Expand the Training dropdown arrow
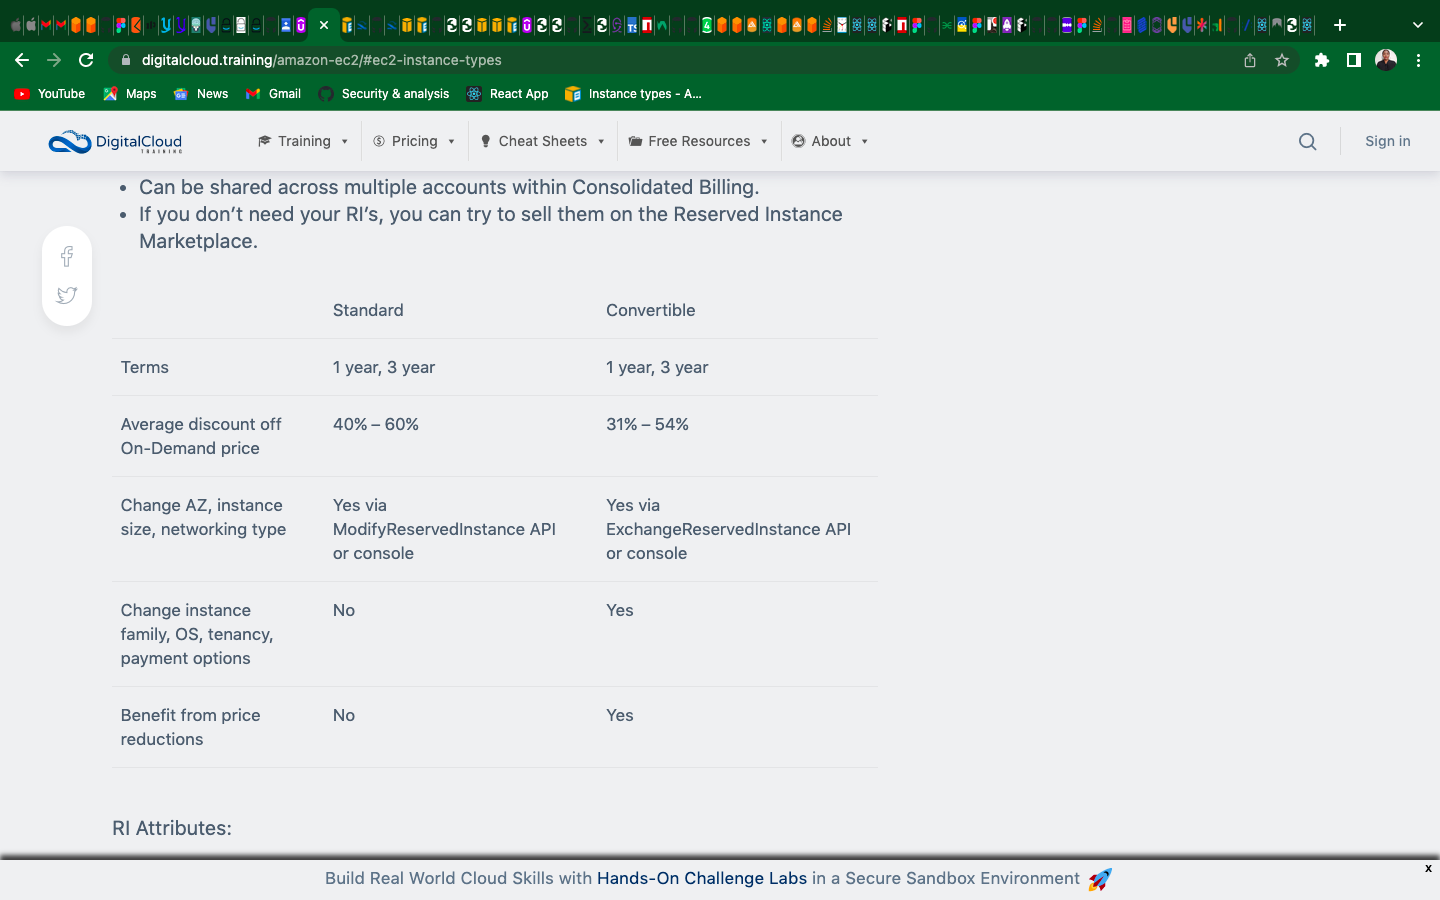Image resolution: width=1440 pixels, height=900 pixels. (x=345, y=142)
